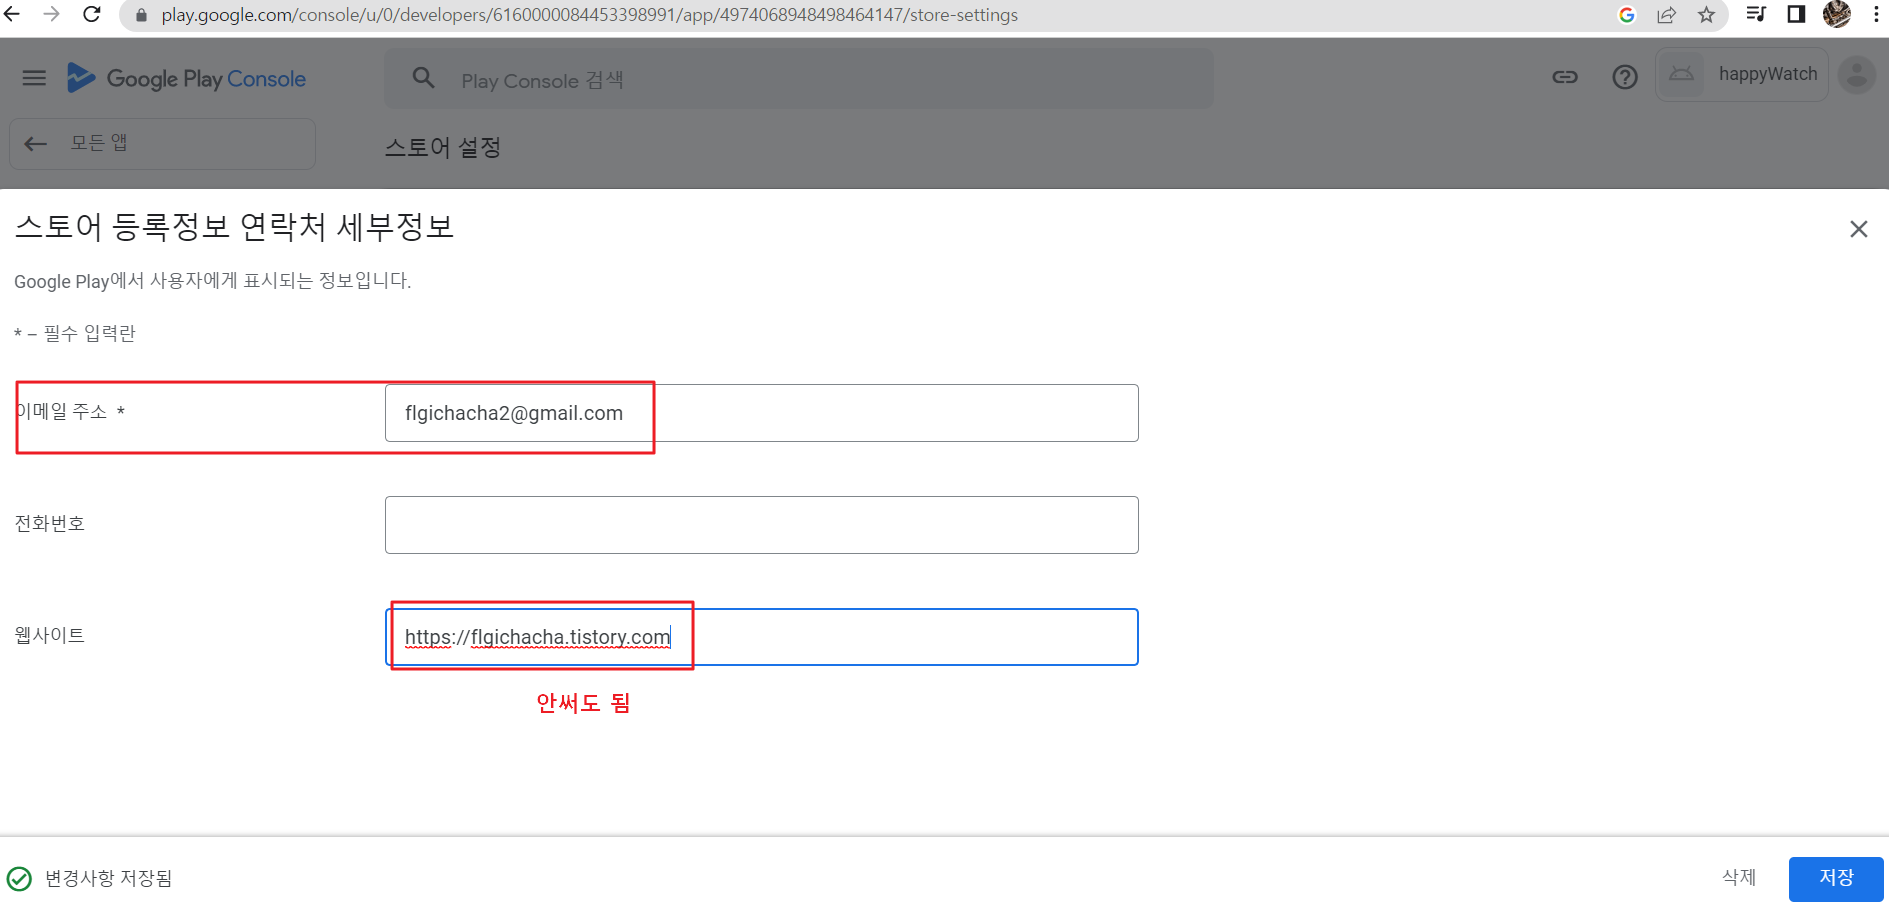Click the 웹사이트 label

click(x=50, y=636)
